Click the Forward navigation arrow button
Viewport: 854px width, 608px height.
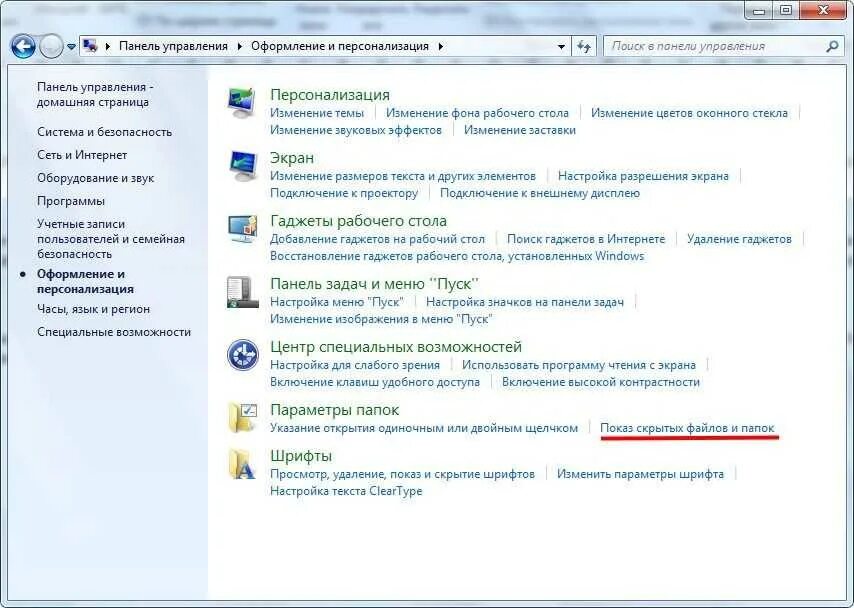click(51, 47)
